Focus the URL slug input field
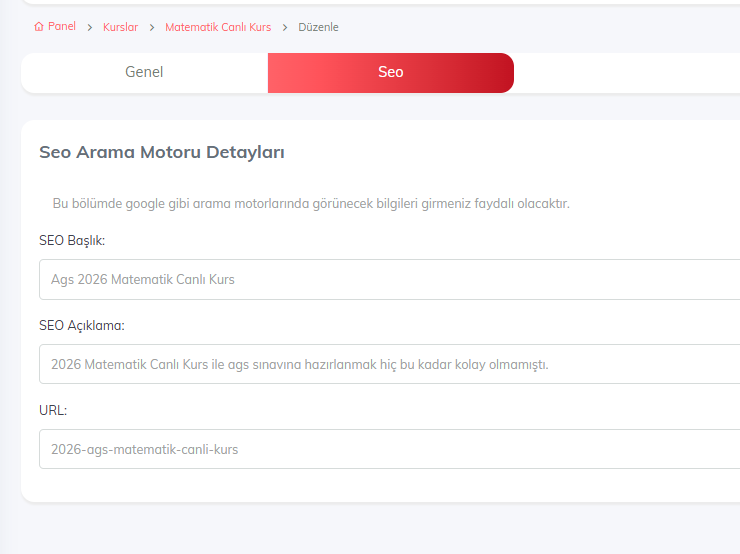740x554 pixels. (x=389, y=449)
